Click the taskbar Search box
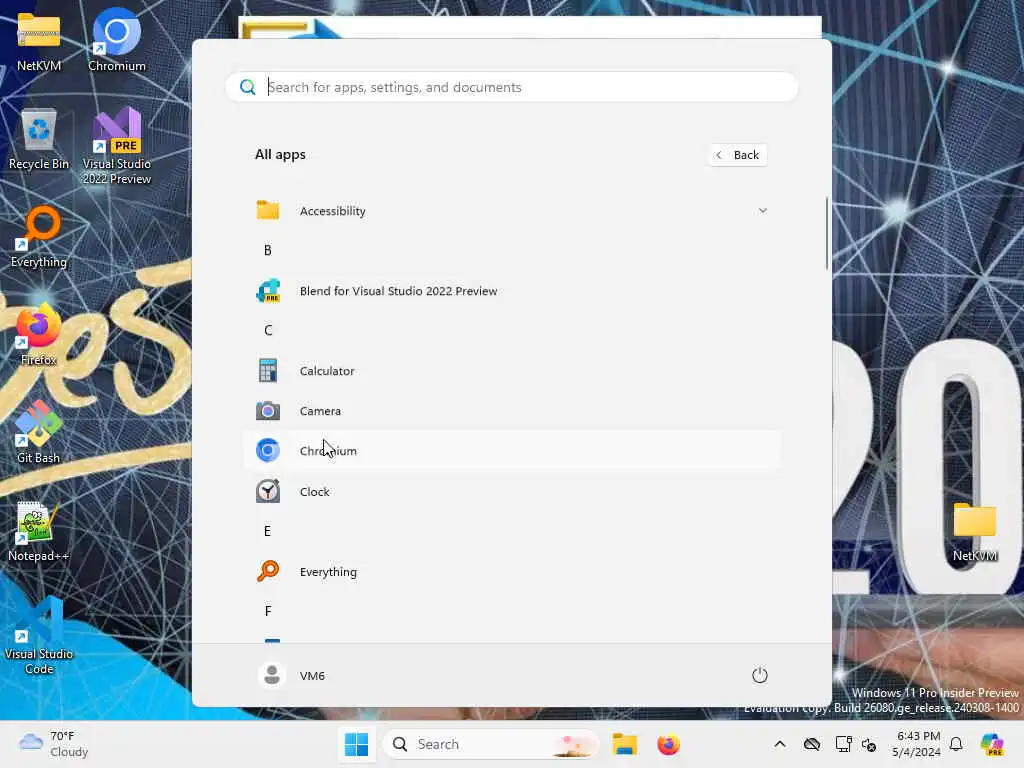The height and width of the screenshot is (768, 1024). point(490,744)
